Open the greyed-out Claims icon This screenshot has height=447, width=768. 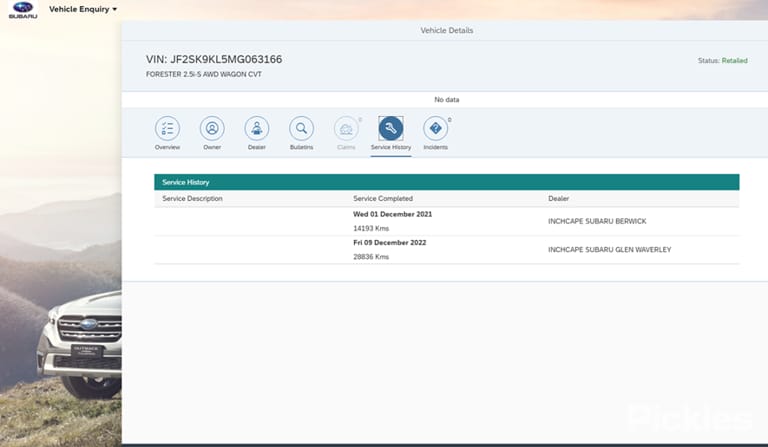coord(346,128)
